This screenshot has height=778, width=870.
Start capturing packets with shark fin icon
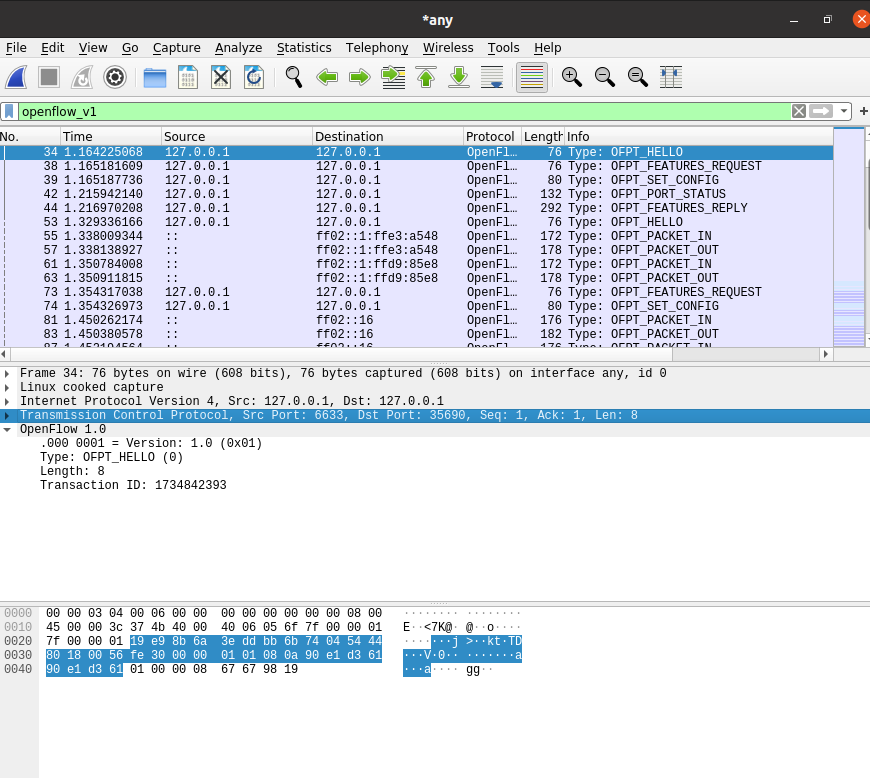(16, 77)
